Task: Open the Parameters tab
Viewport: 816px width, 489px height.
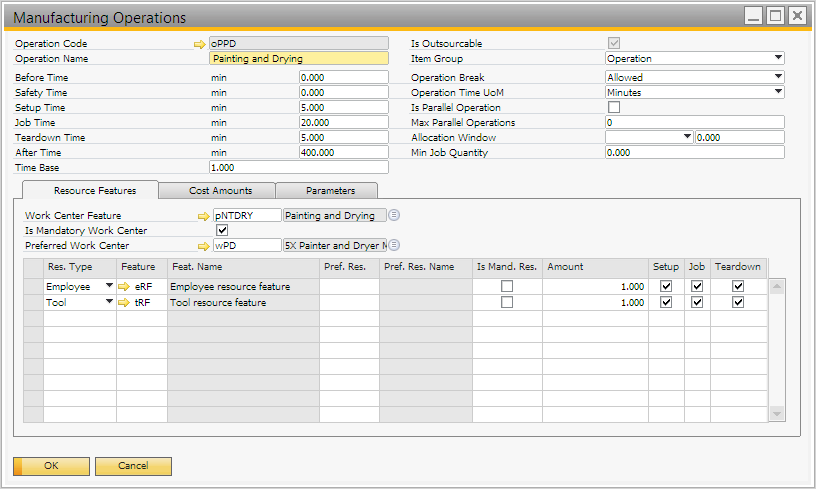Action: [x=330, y=190]
